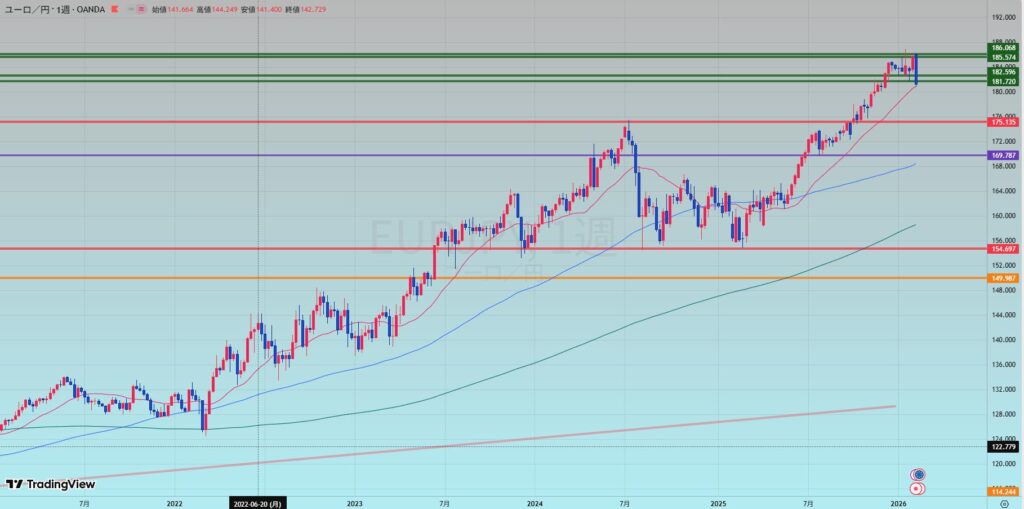The image size is (1024, 509).
Task: Click 2025 on the time axis
Action: (716, 505)
